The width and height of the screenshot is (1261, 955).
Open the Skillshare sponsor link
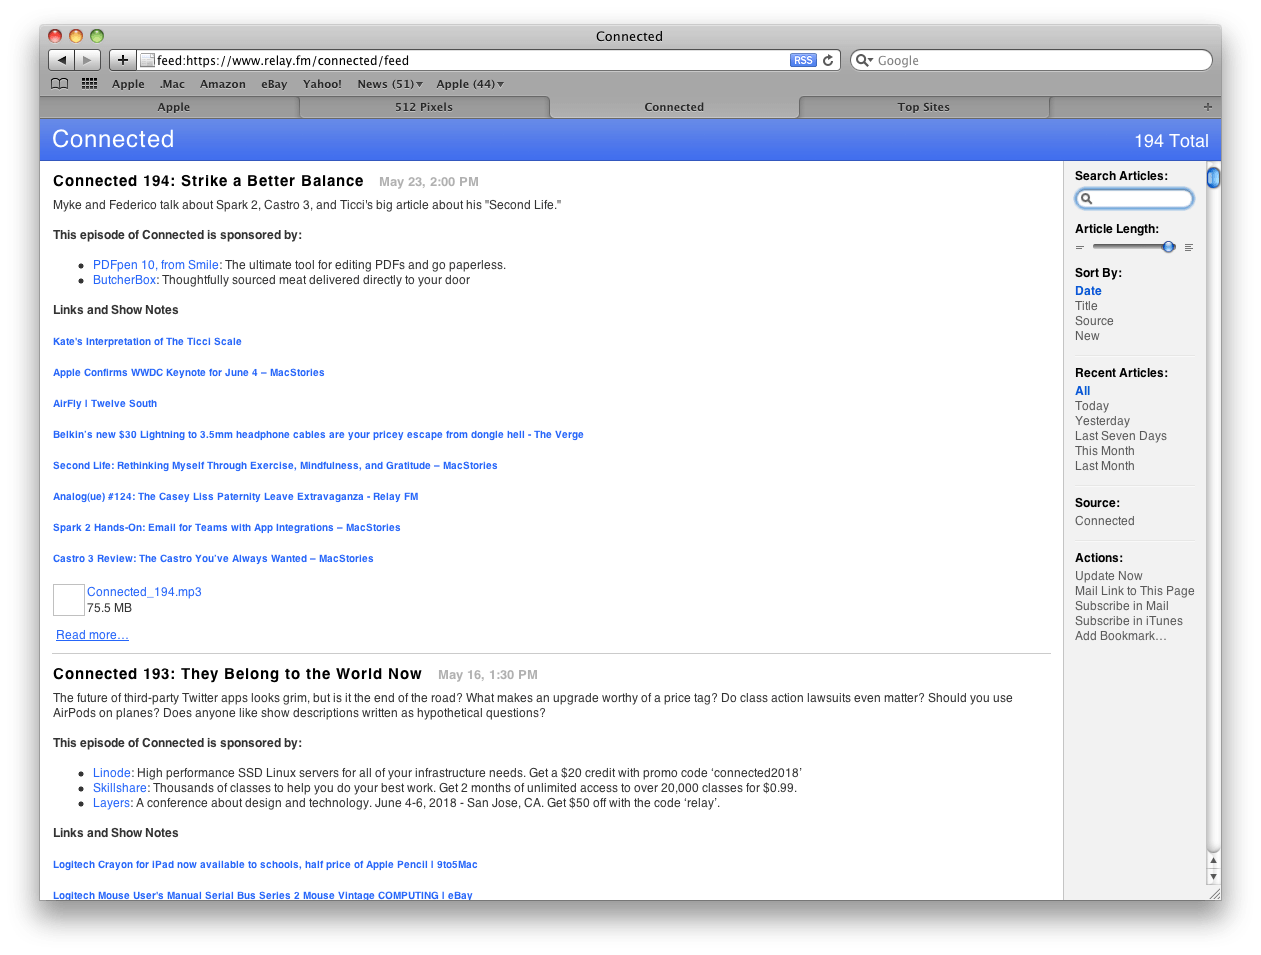(120, 788)
